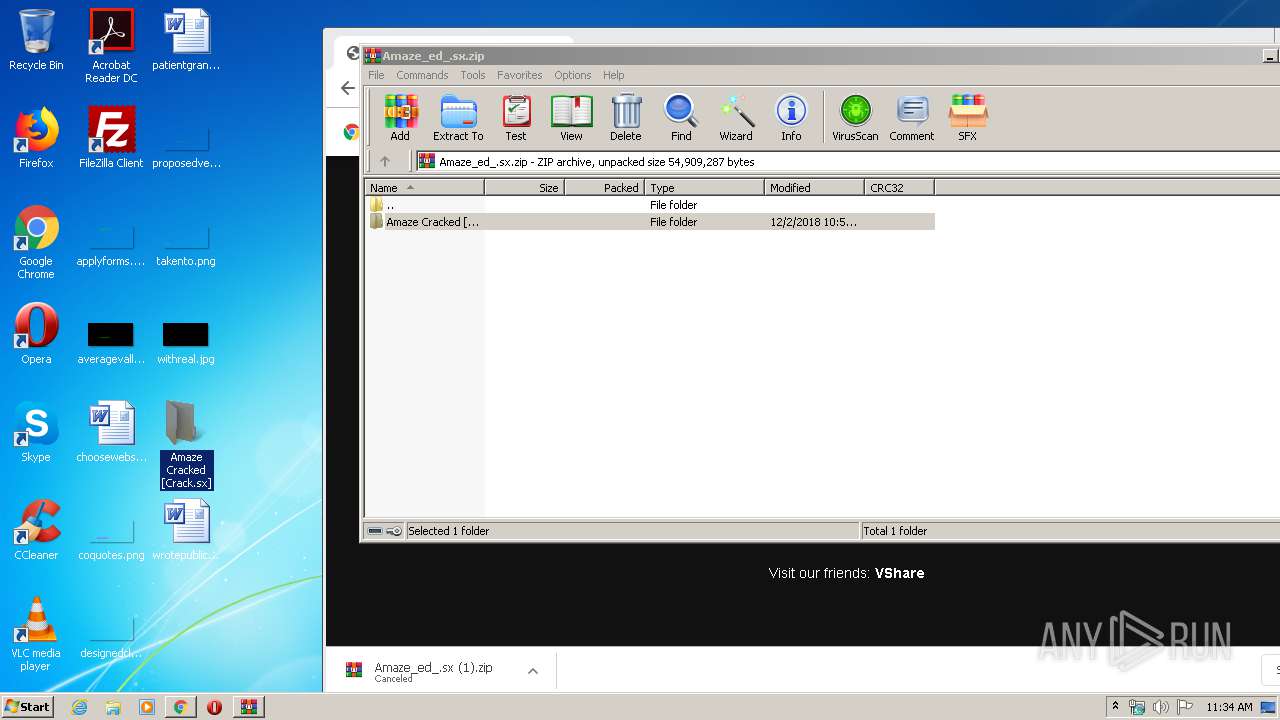1280x720 pixels.
Task: Select the FileZilla Client desktop icon
Action: pos(111,138)
